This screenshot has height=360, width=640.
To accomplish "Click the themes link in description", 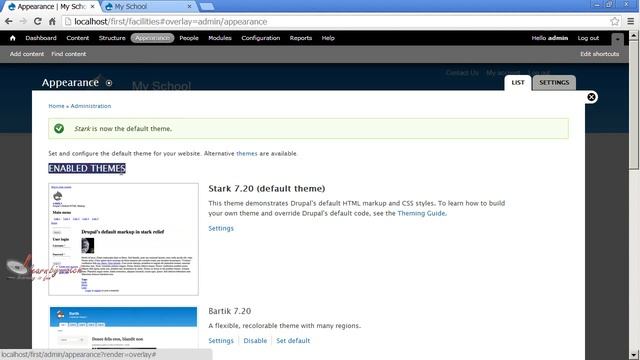I will pyautogui.click(x=247, y=153).
